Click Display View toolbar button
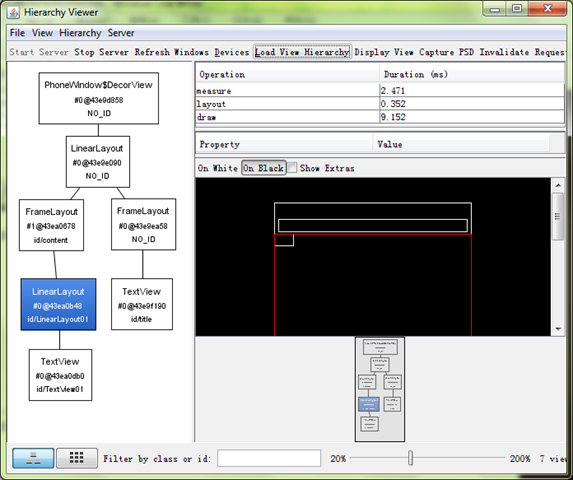The width and height of the screenshot is (573, 480). click(x=384, y=52)
